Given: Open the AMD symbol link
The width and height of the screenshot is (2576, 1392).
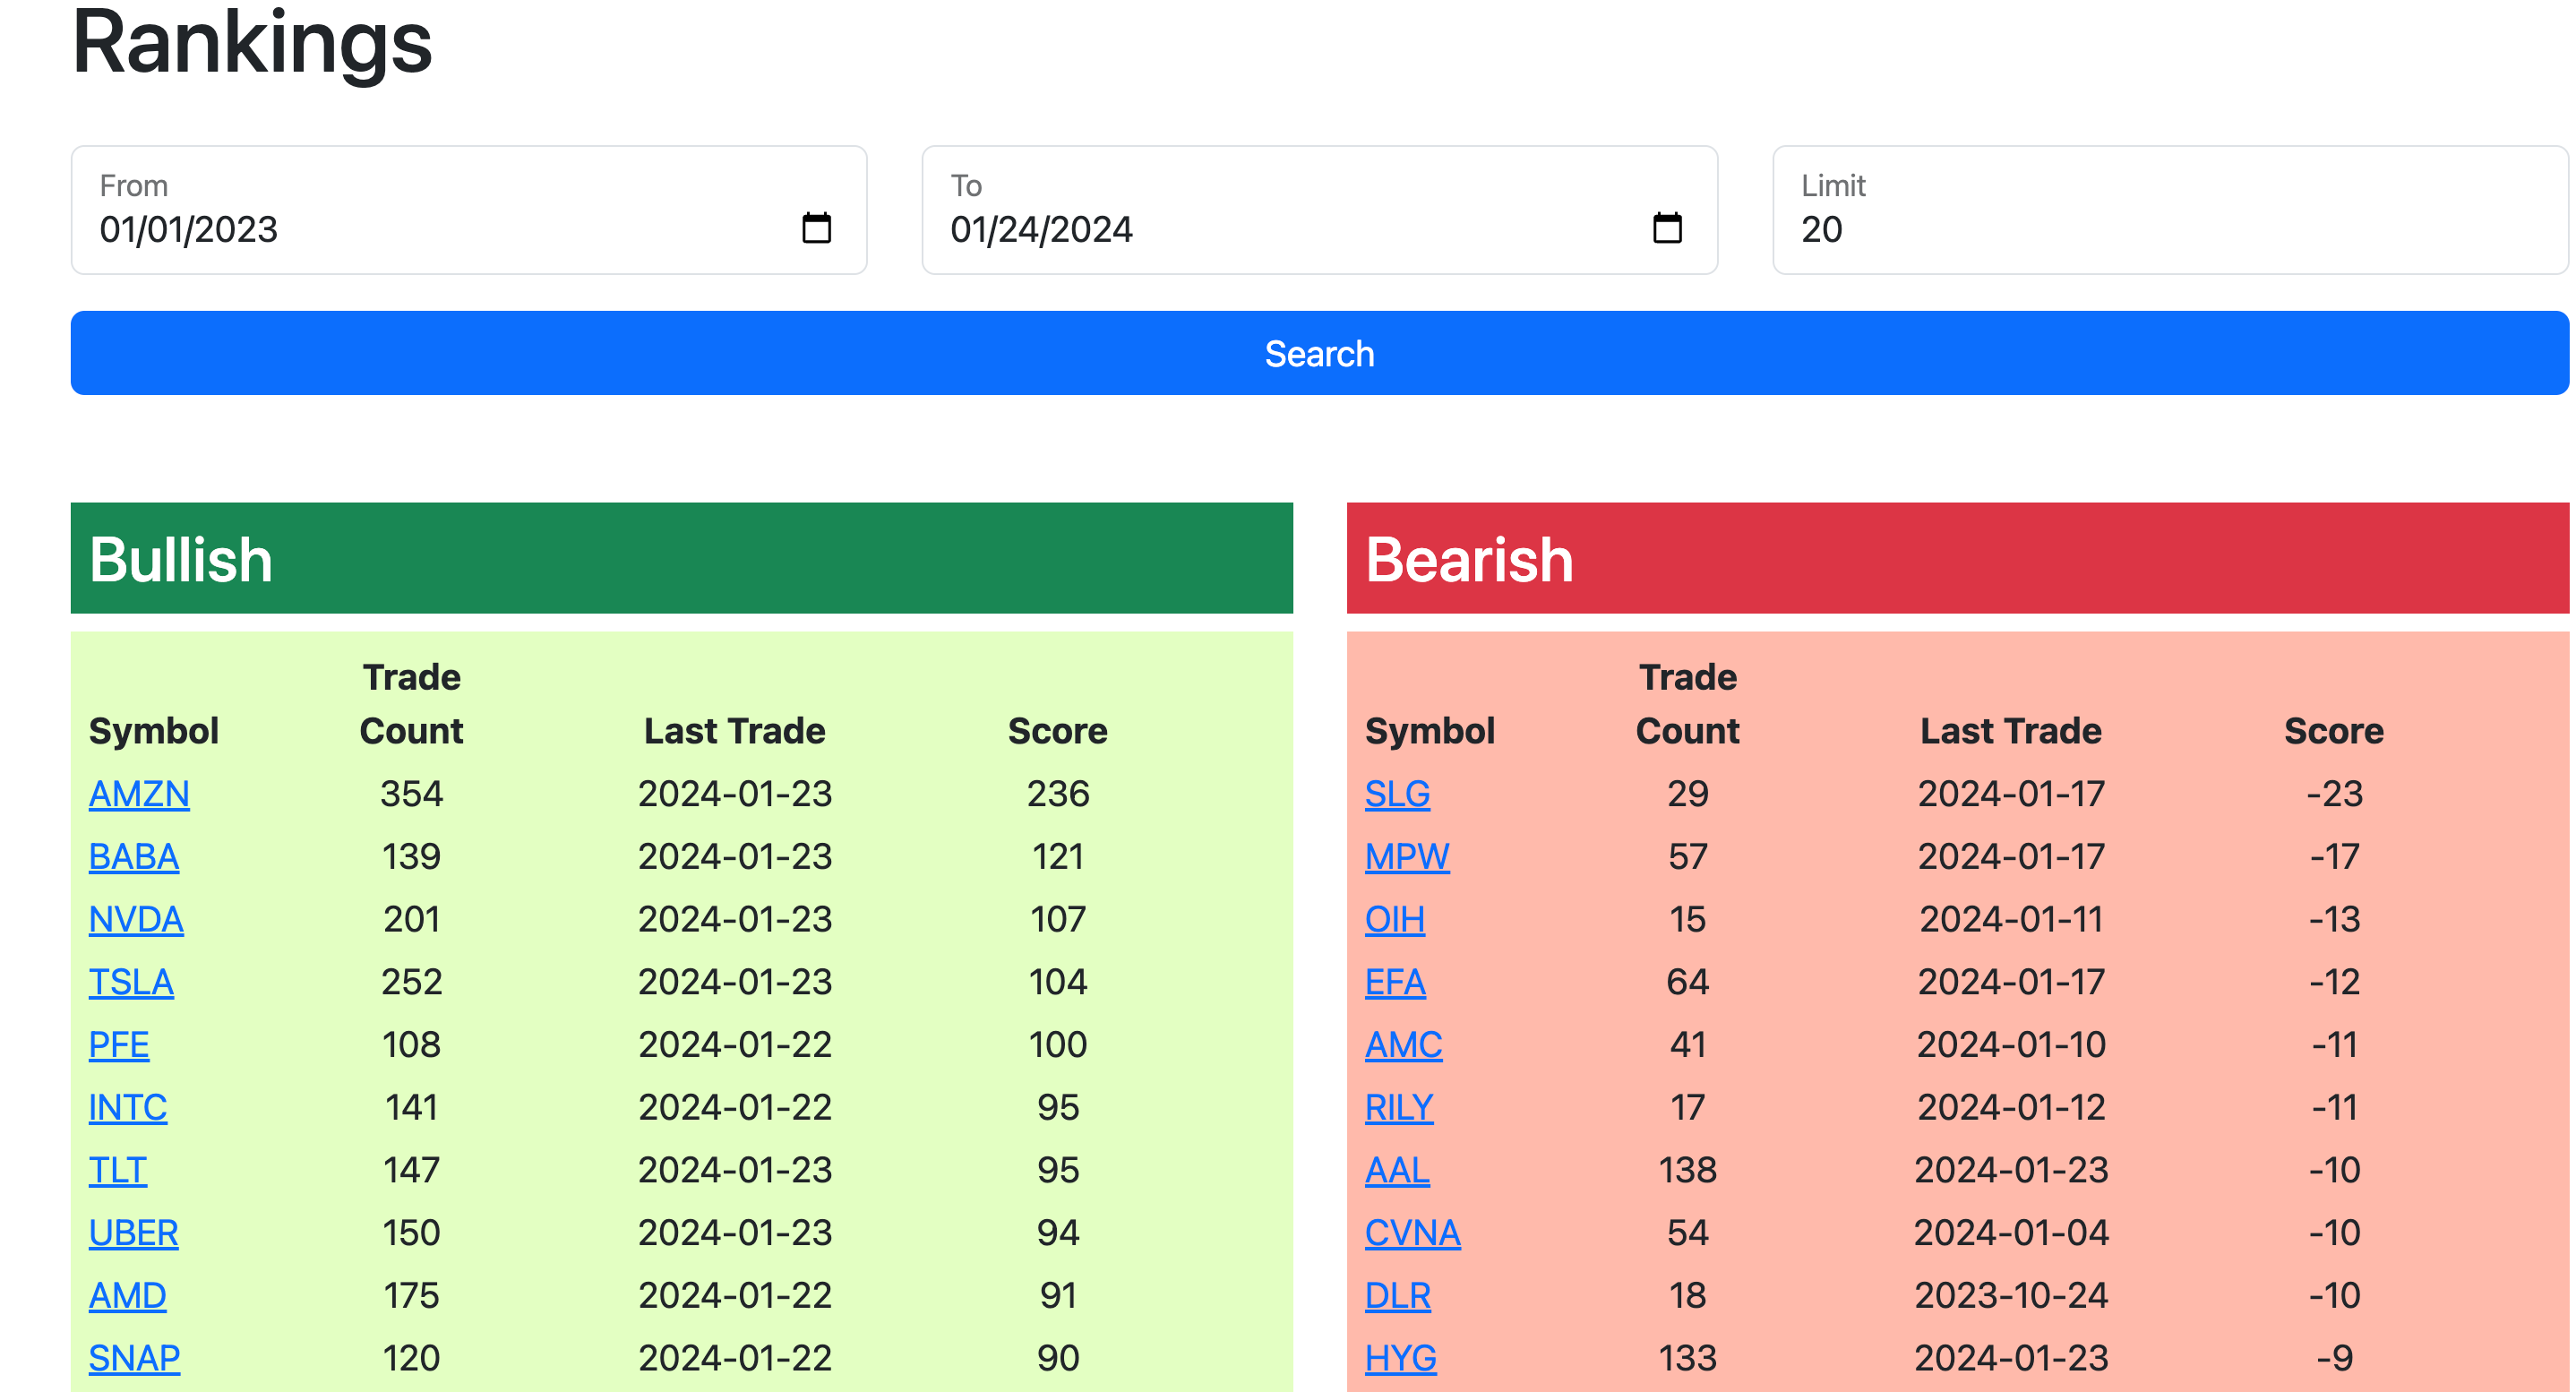Looking at the screenshot, I should point(128,1296).
